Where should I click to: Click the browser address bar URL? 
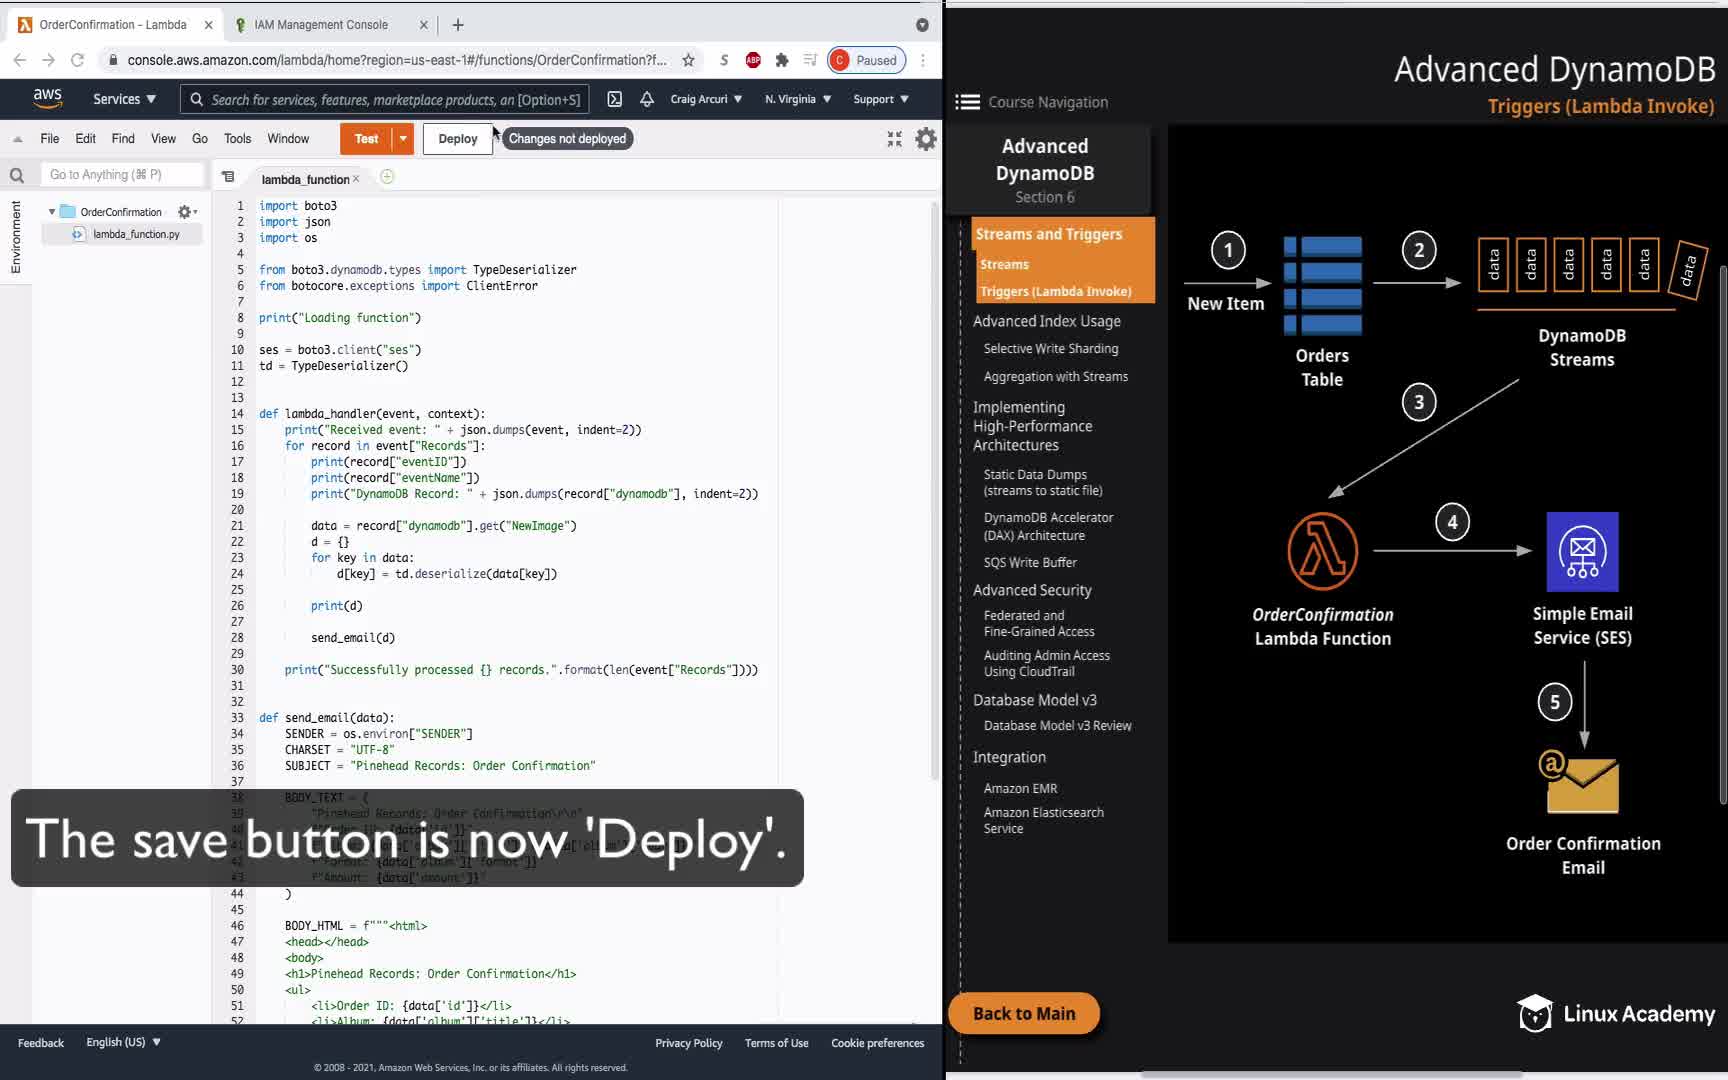tap(397, 60)
